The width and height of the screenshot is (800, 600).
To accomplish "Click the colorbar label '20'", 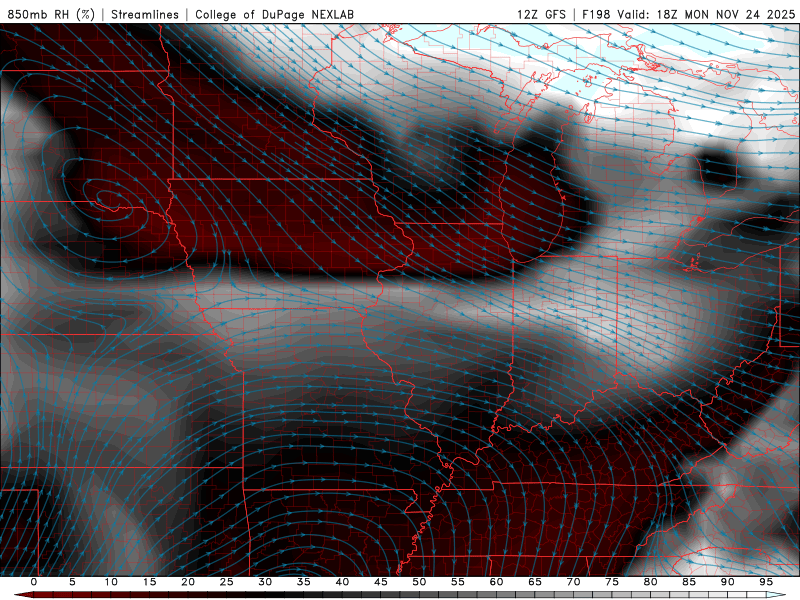I will coord(188,582).
